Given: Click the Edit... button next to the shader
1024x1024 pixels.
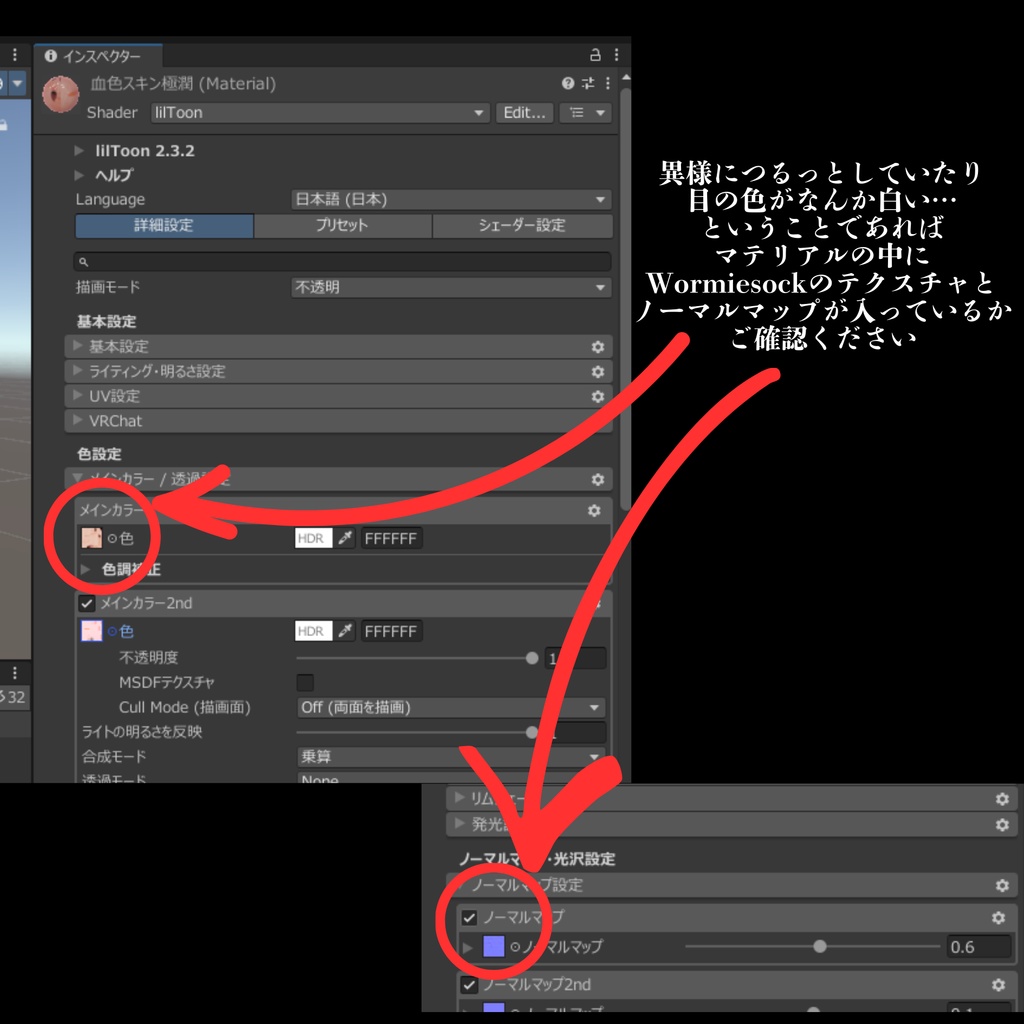Looking at the screenshot, I should [x=524, y=112].
